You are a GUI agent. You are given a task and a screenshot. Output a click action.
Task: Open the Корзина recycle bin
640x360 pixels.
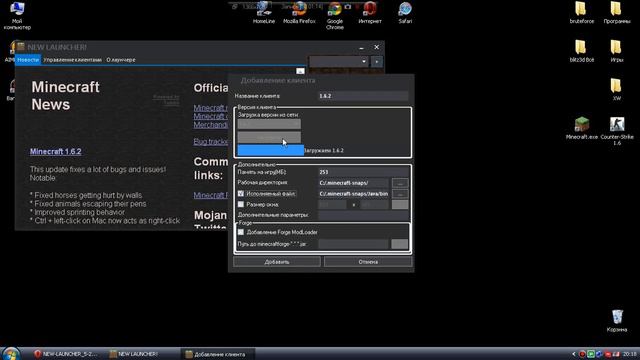click(617, 321)
